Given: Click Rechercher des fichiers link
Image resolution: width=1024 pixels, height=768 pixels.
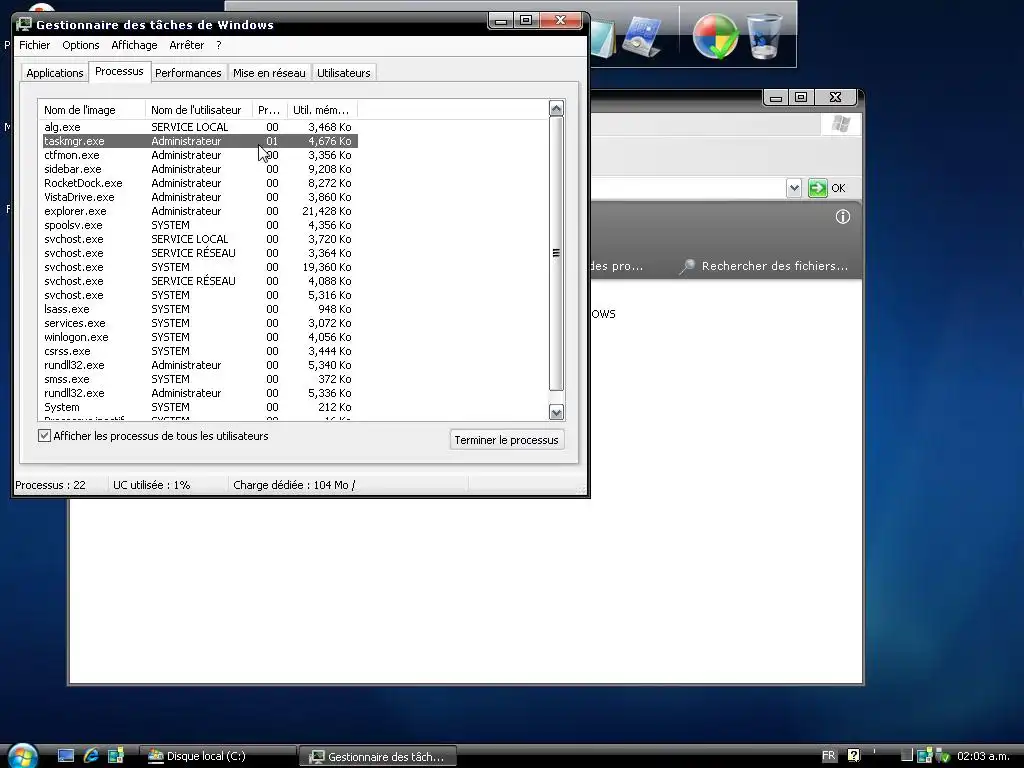Looking at the screenshot, I should click(775, 266).
